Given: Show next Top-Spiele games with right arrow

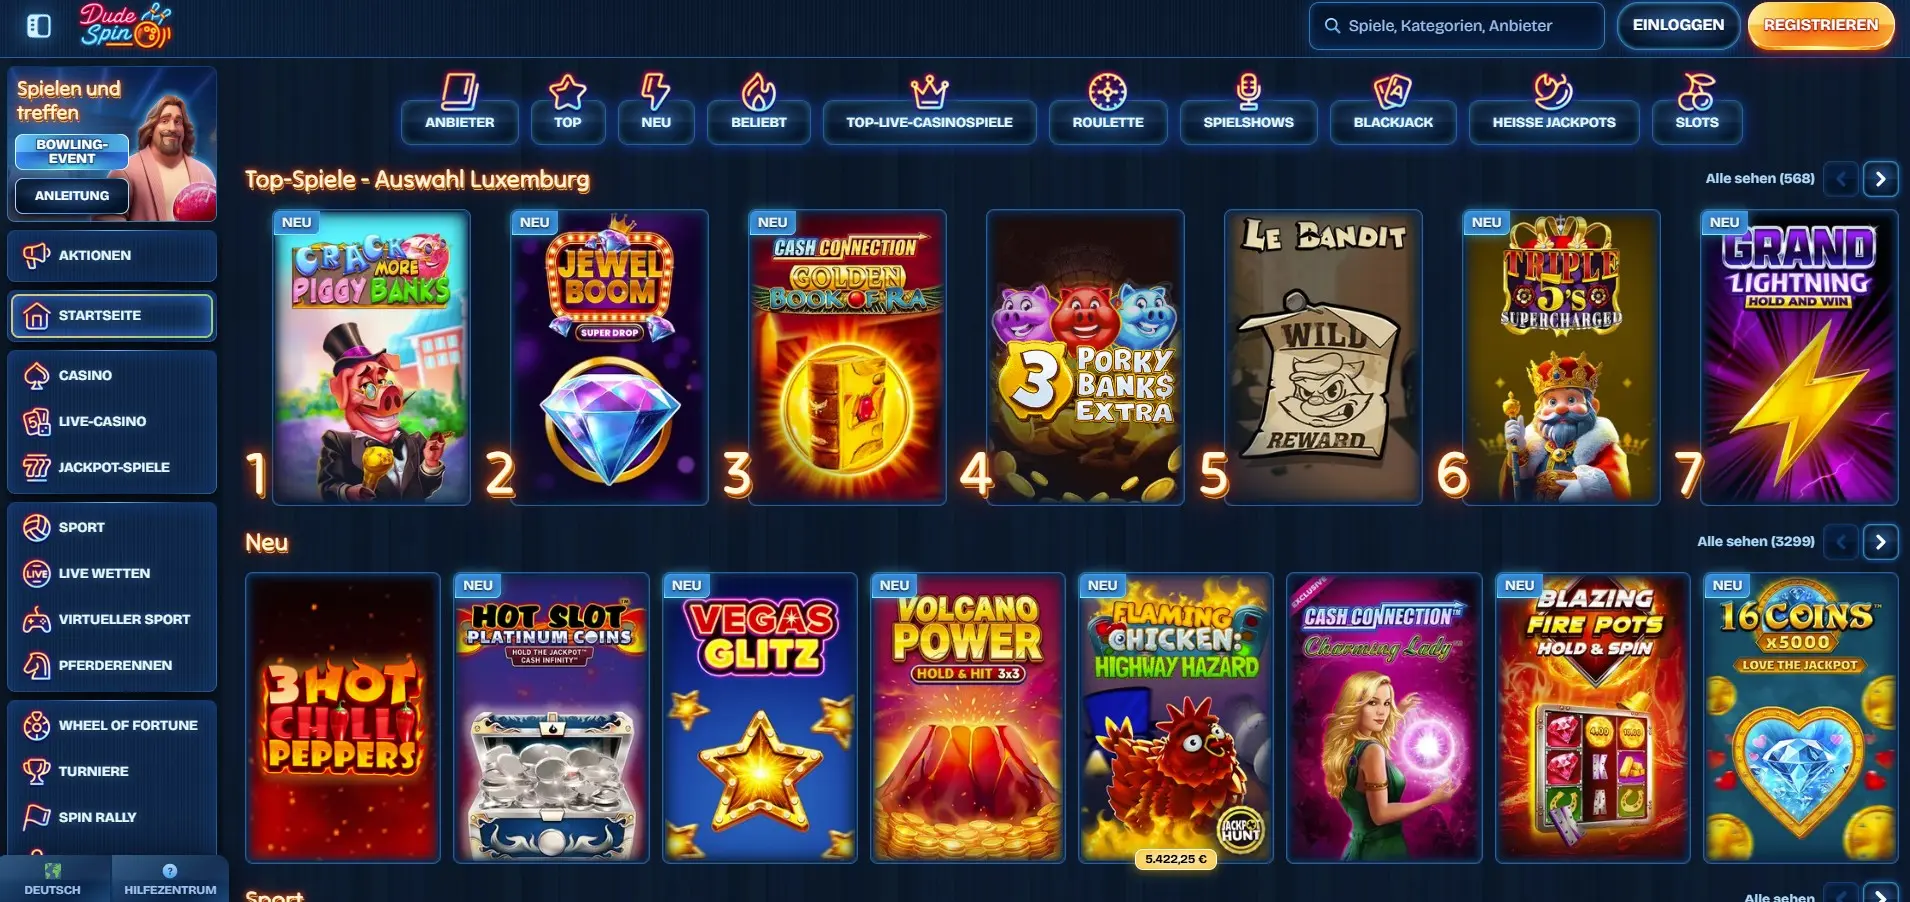Looking at the screenshot, I should pos(1881,179).
